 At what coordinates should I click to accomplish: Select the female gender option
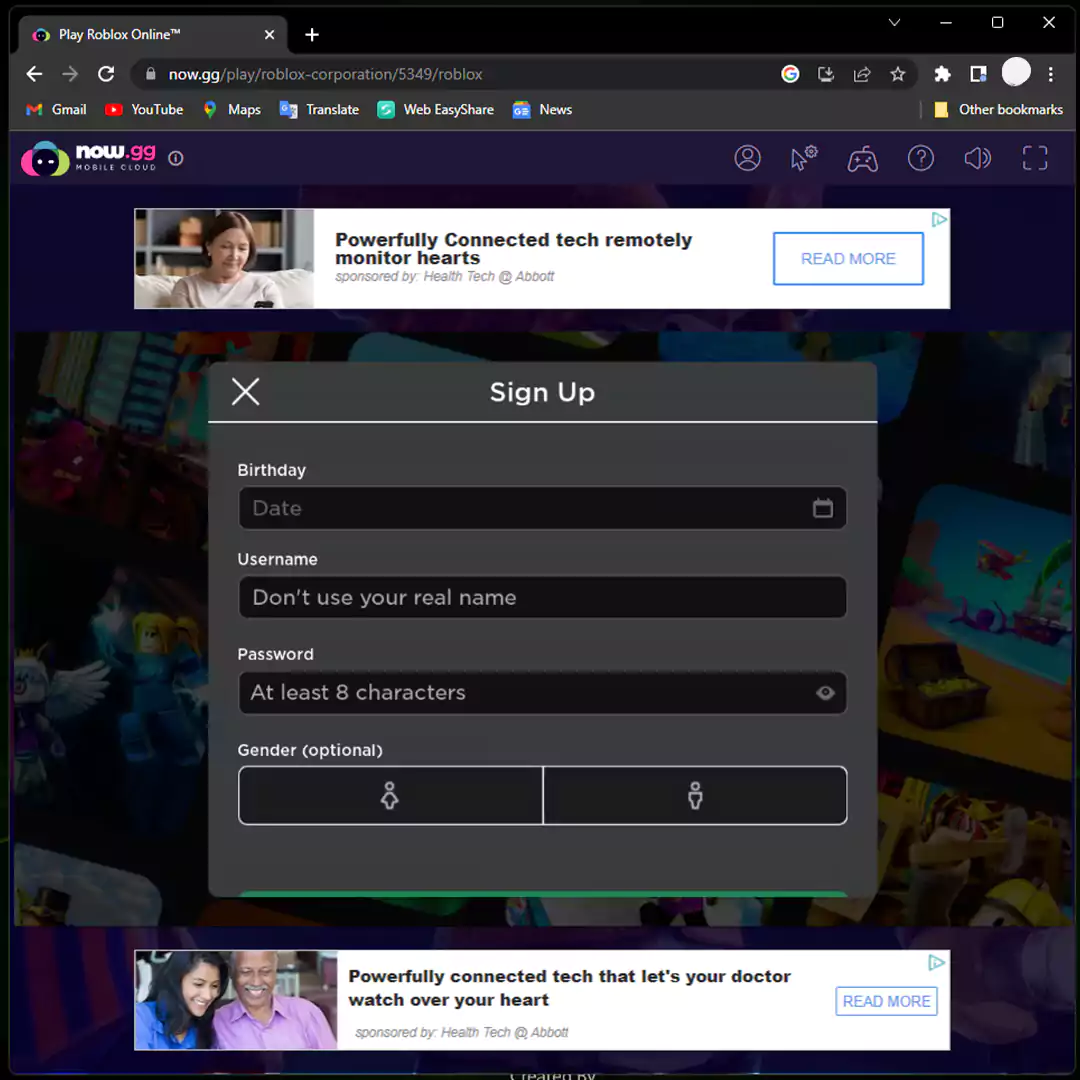[390, 796]
